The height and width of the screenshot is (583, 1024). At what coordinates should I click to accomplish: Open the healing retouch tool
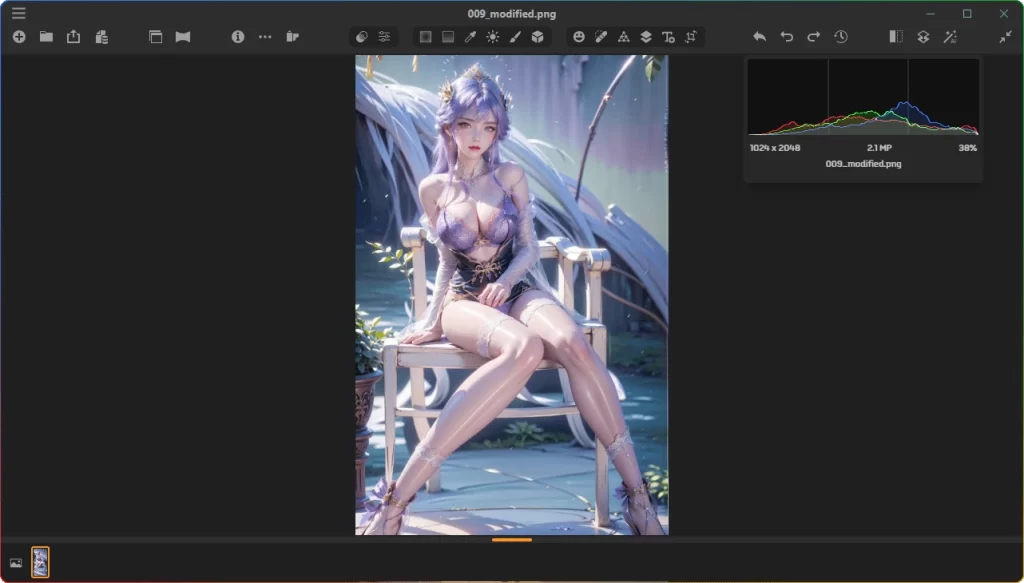click(x=600, y=37)
